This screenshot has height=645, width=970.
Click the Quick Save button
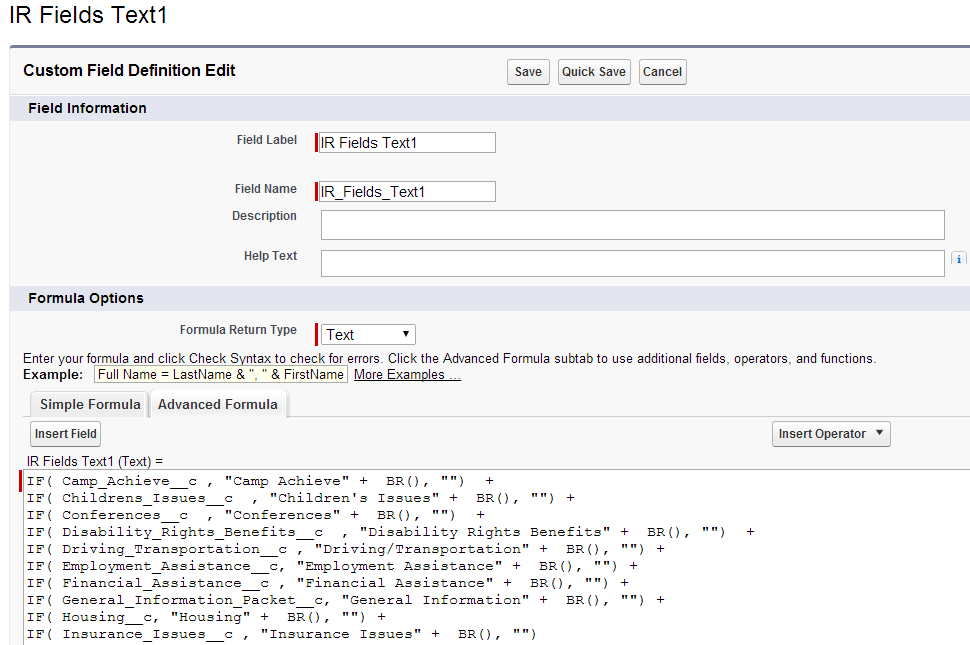pos(593,71)
